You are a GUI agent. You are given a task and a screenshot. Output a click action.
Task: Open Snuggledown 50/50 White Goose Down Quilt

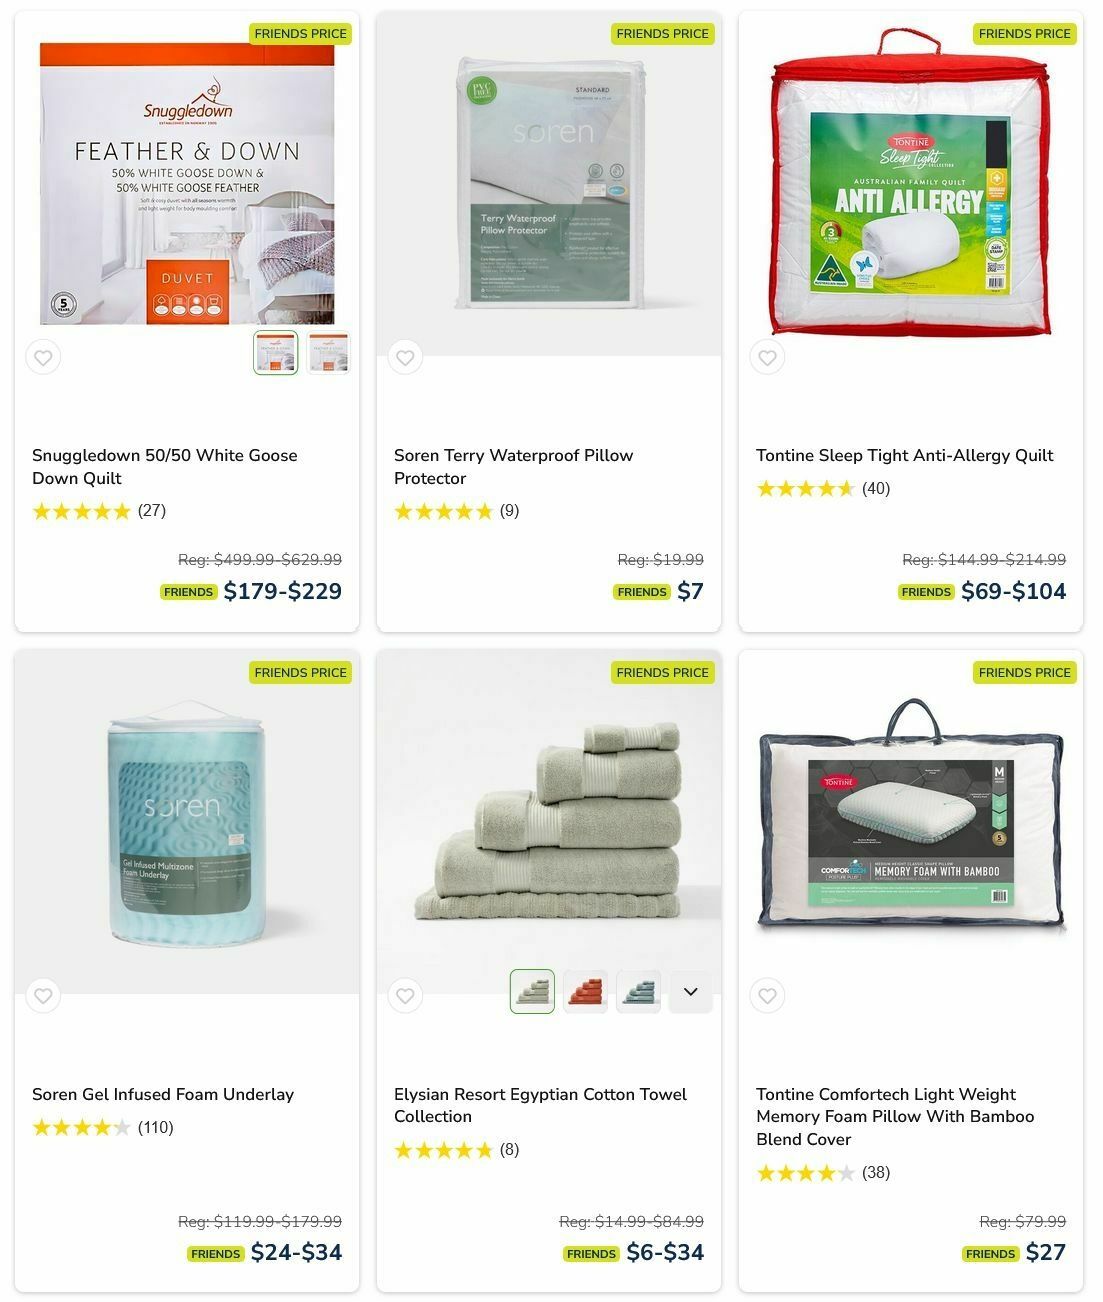[165, 467]
